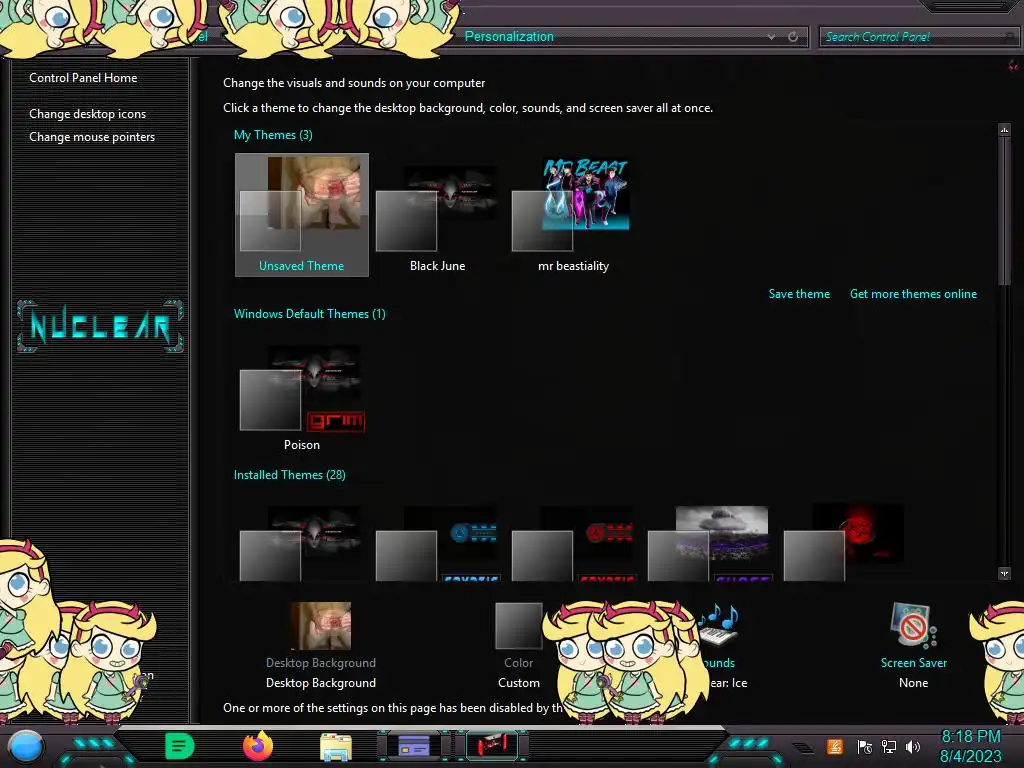Select installed theme with red logo bars

coord(573,543)
